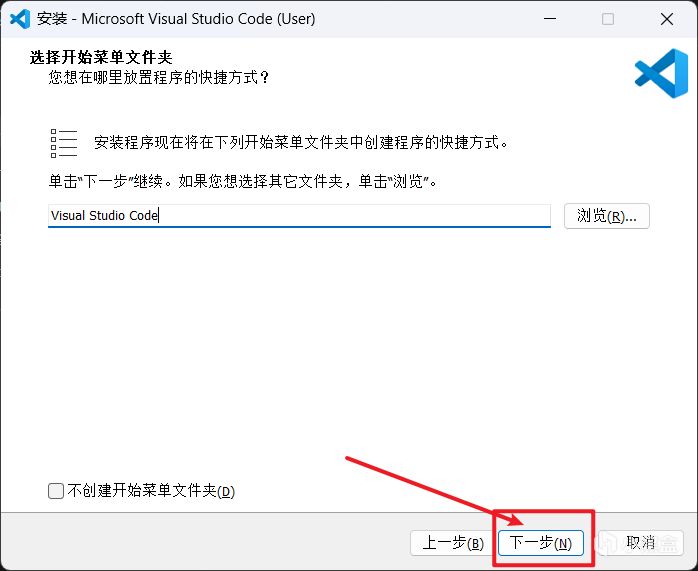Minimize the installer window
Viewport: 698px width, 571px height.
coord(550,19)
